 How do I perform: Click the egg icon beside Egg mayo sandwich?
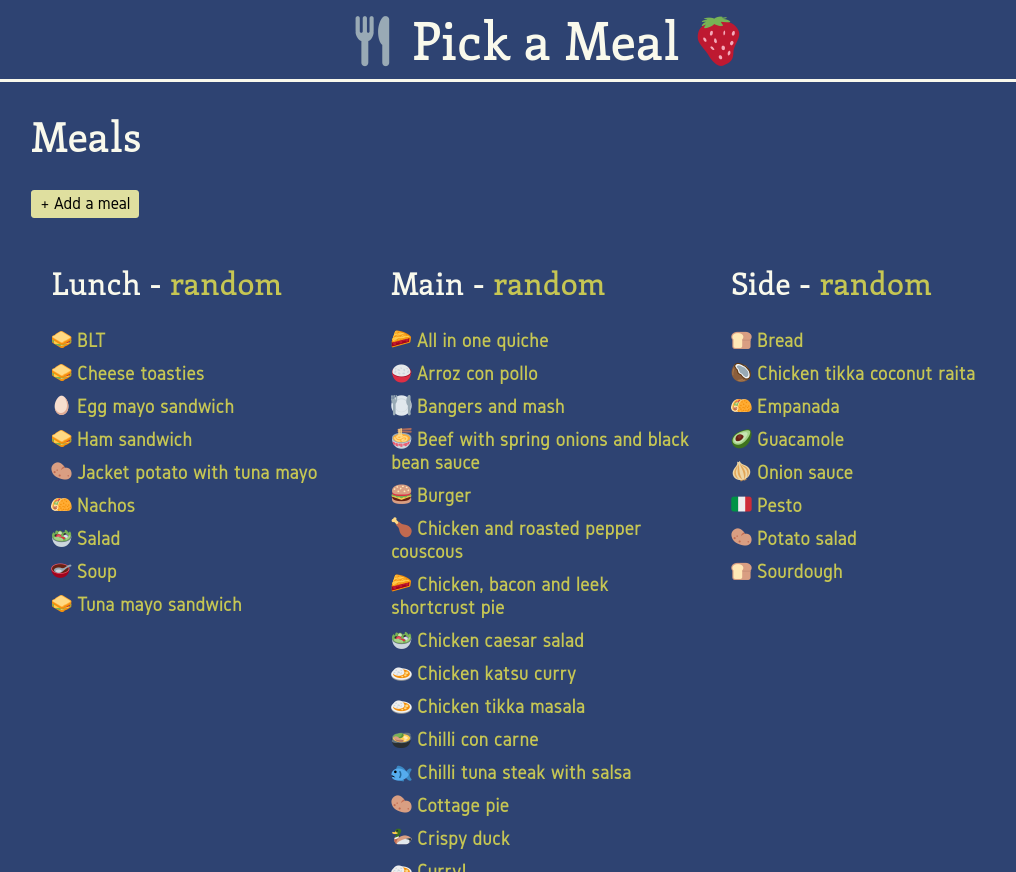[x=62, y=406]
